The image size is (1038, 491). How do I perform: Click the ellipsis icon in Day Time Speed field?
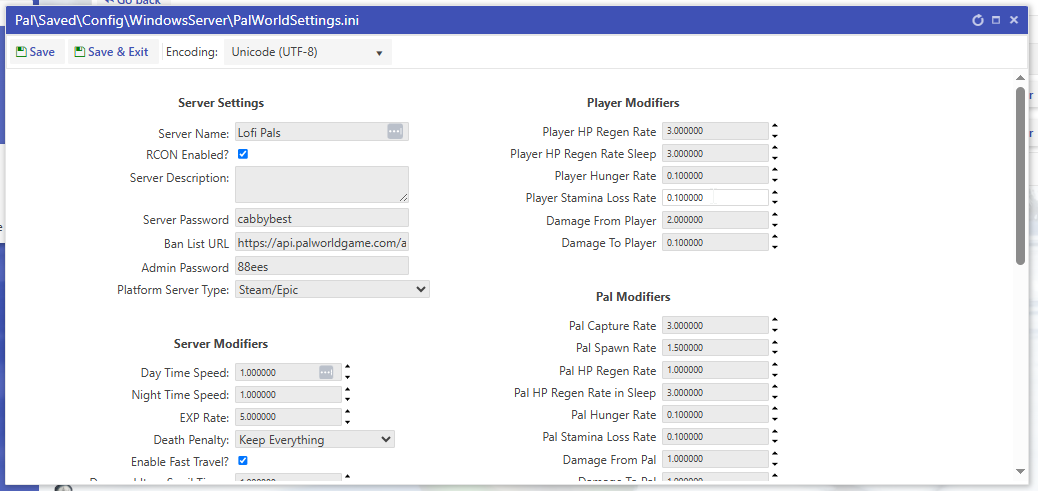(x=326, y=372)
